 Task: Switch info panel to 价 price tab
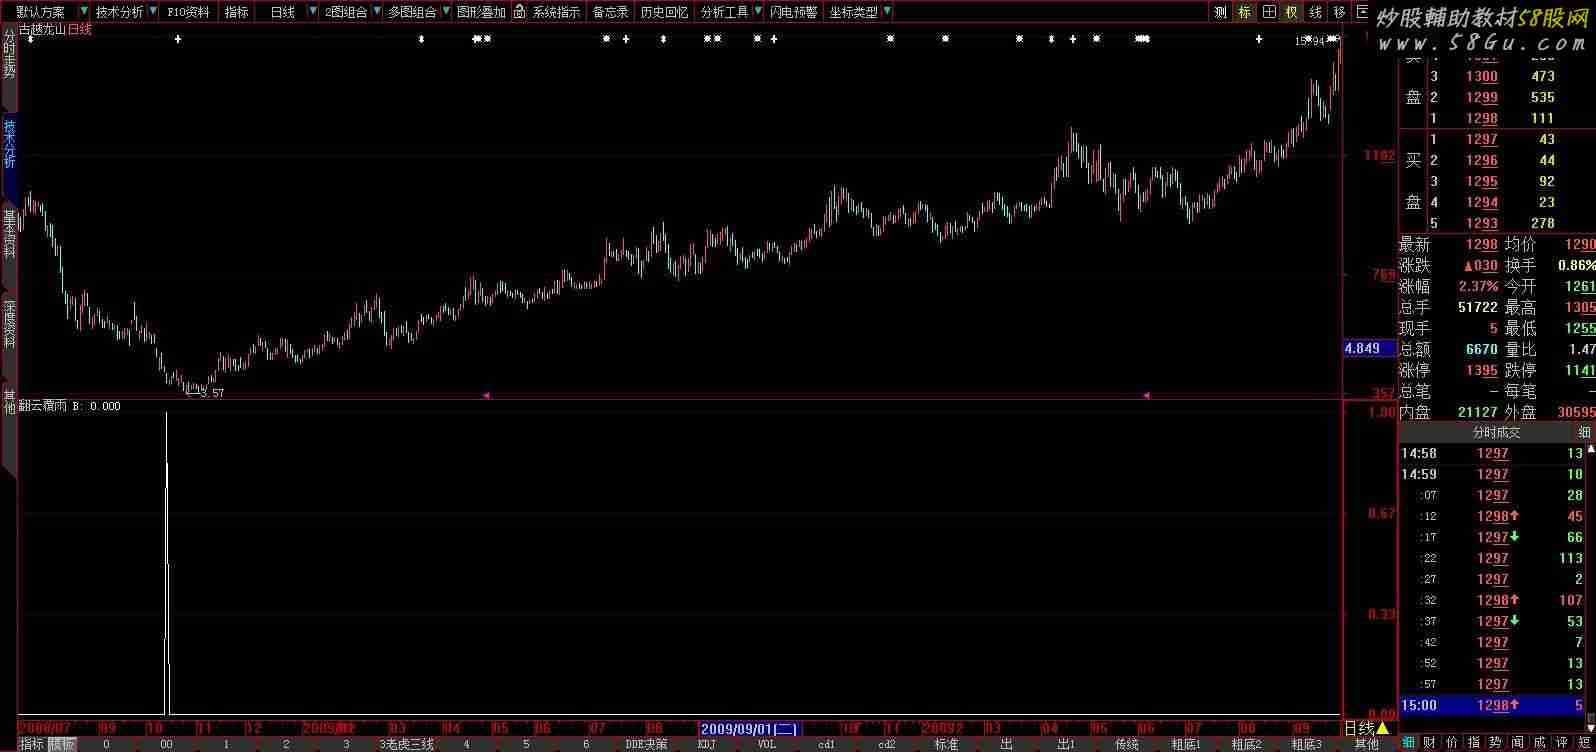pyautogui.click(x=1452, y=743)
